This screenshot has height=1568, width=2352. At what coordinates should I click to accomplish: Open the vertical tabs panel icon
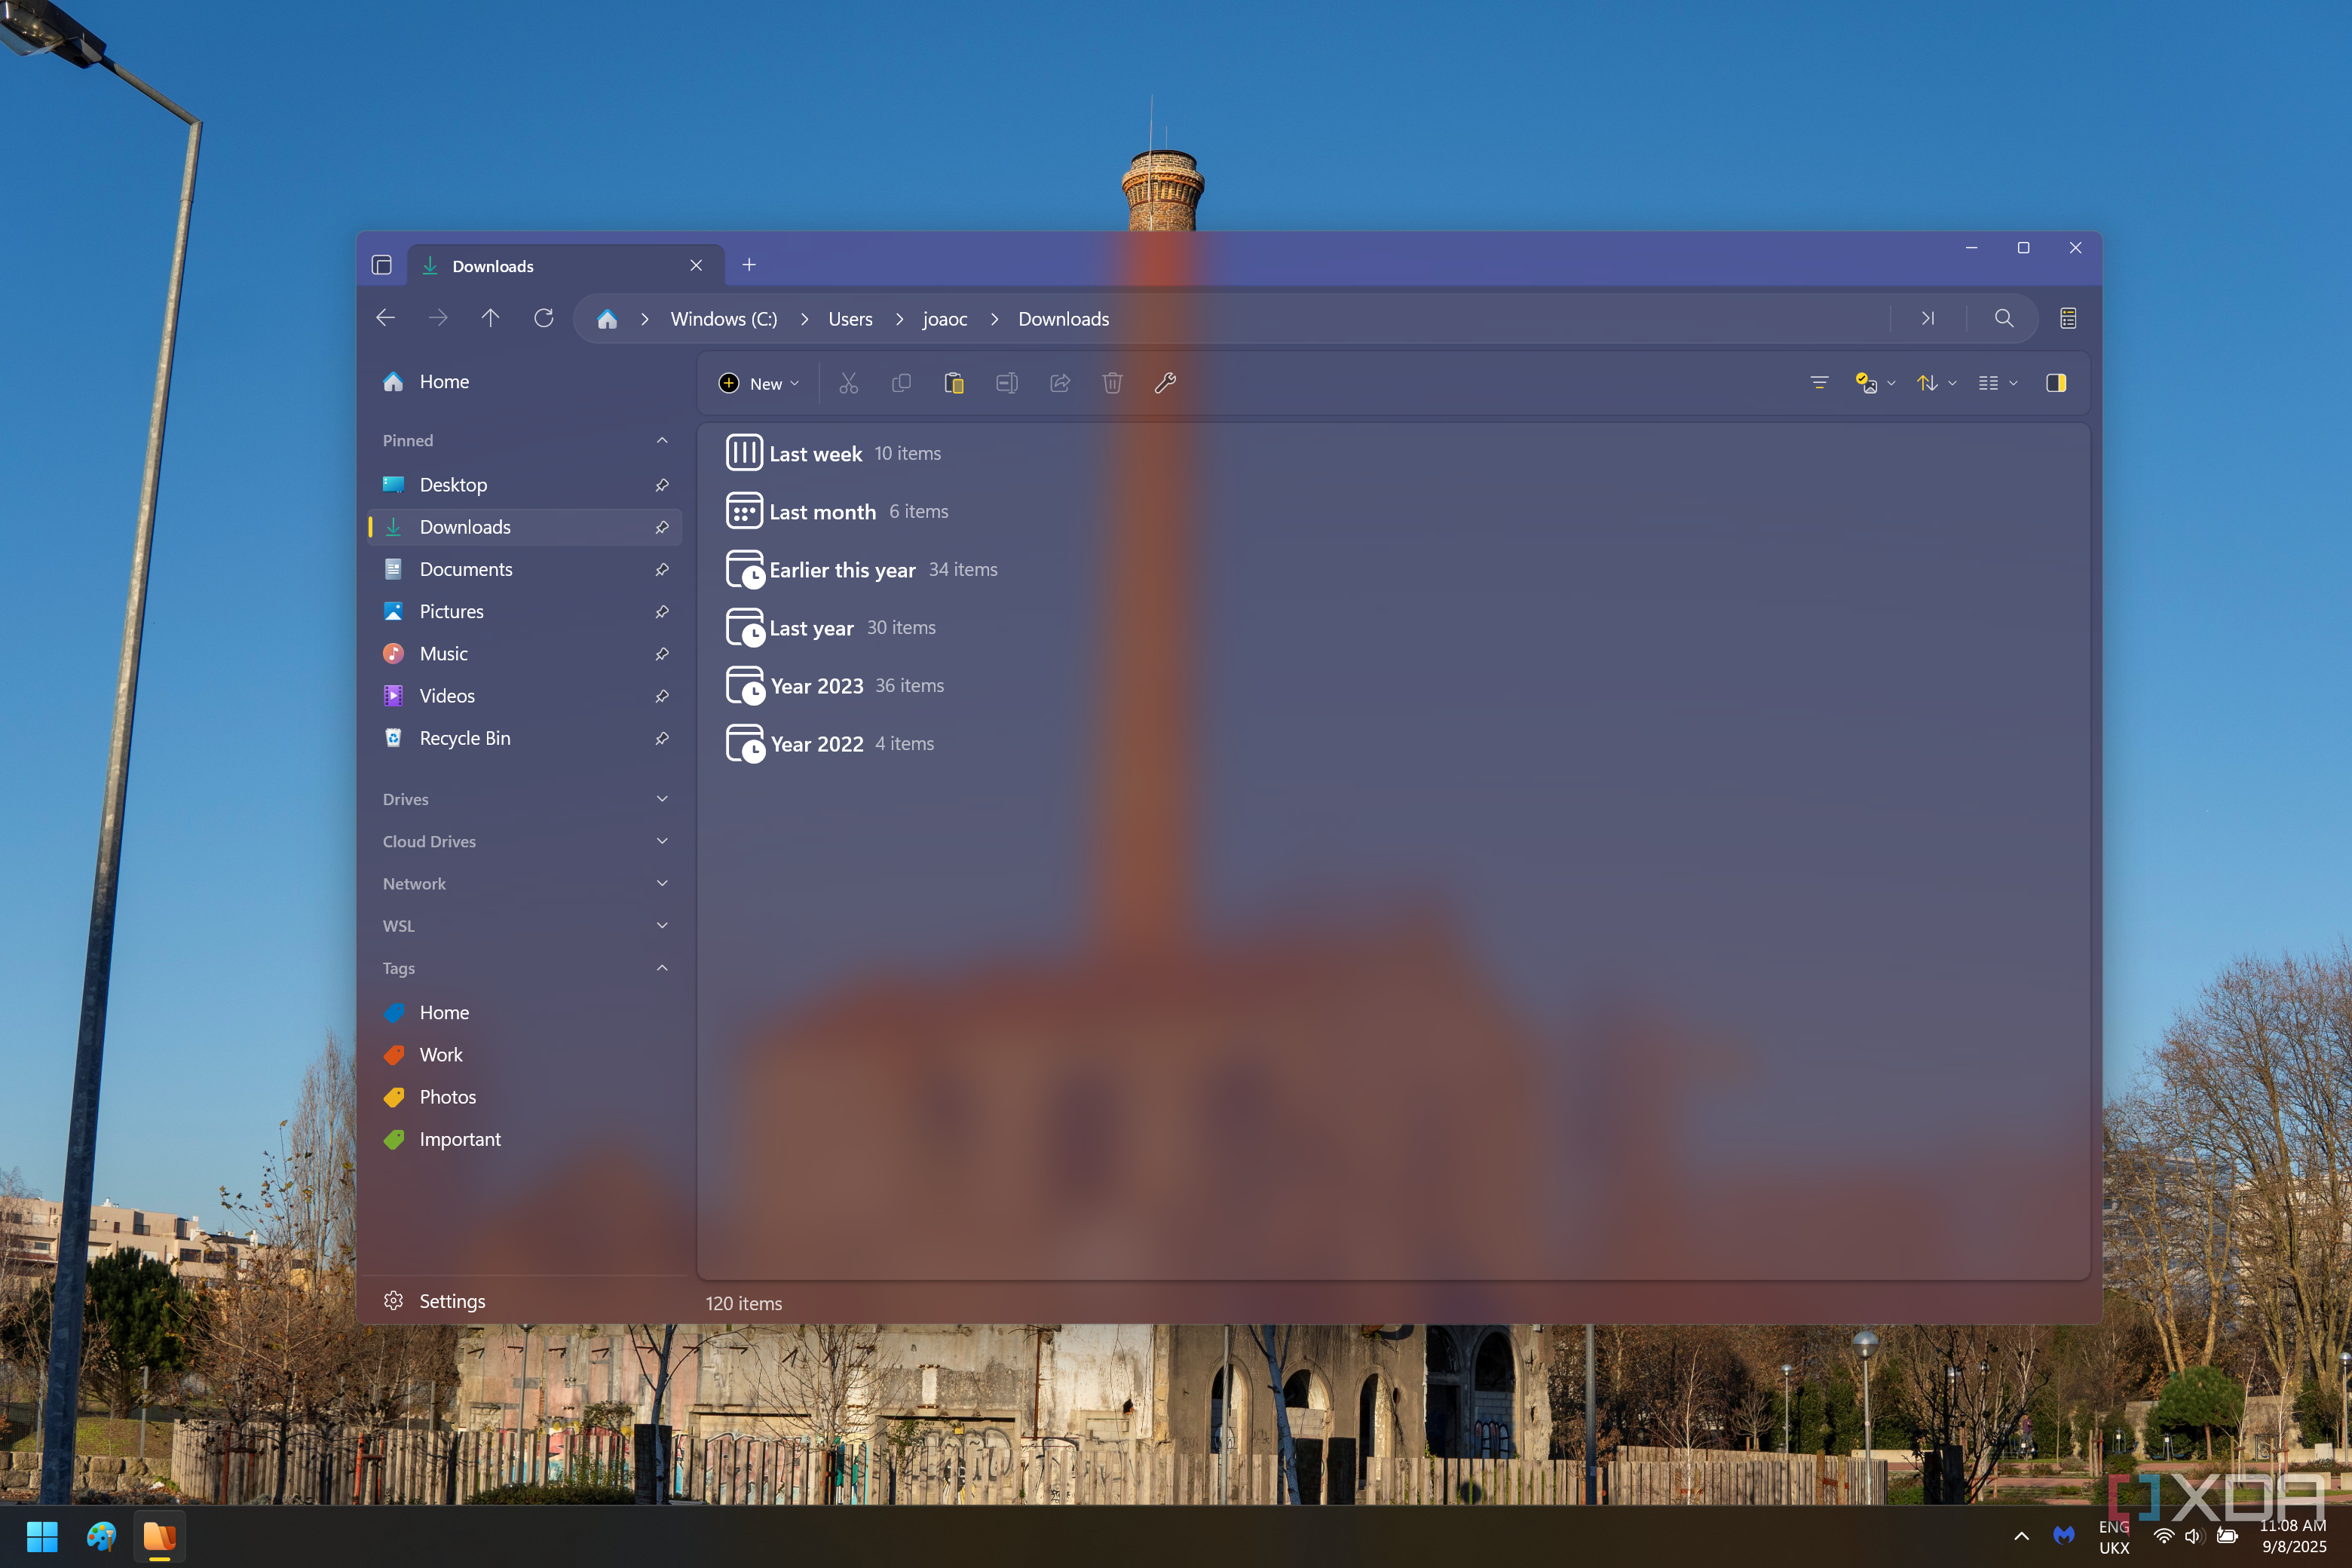pyautogui.click(x=381, y=265)
